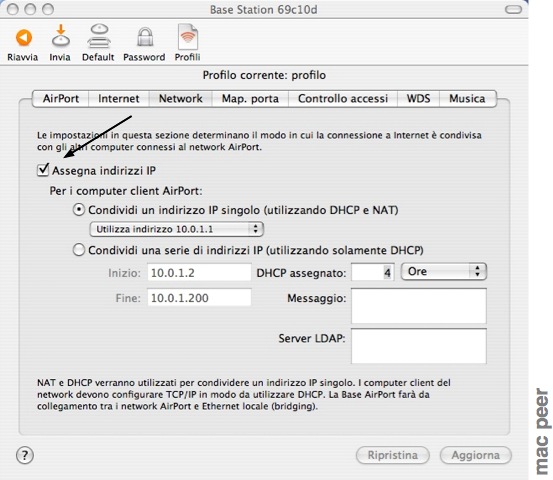Click the Messaggio text field
553x480 pixels.
coord(419,306)
